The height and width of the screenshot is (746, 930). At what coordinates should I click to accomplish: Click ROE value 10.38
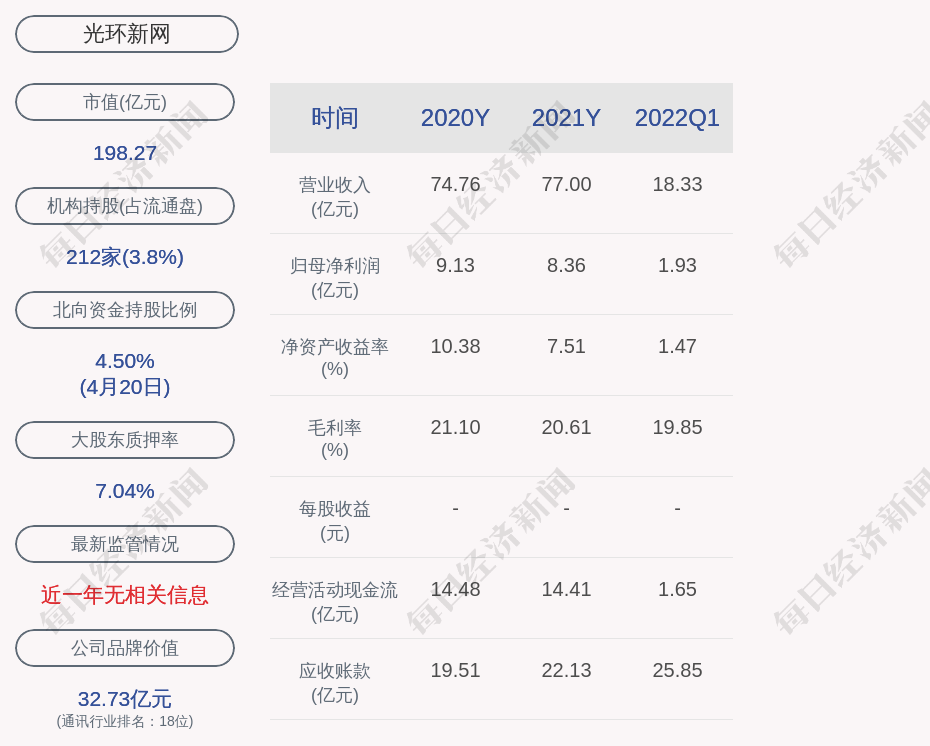click(455, 346)
